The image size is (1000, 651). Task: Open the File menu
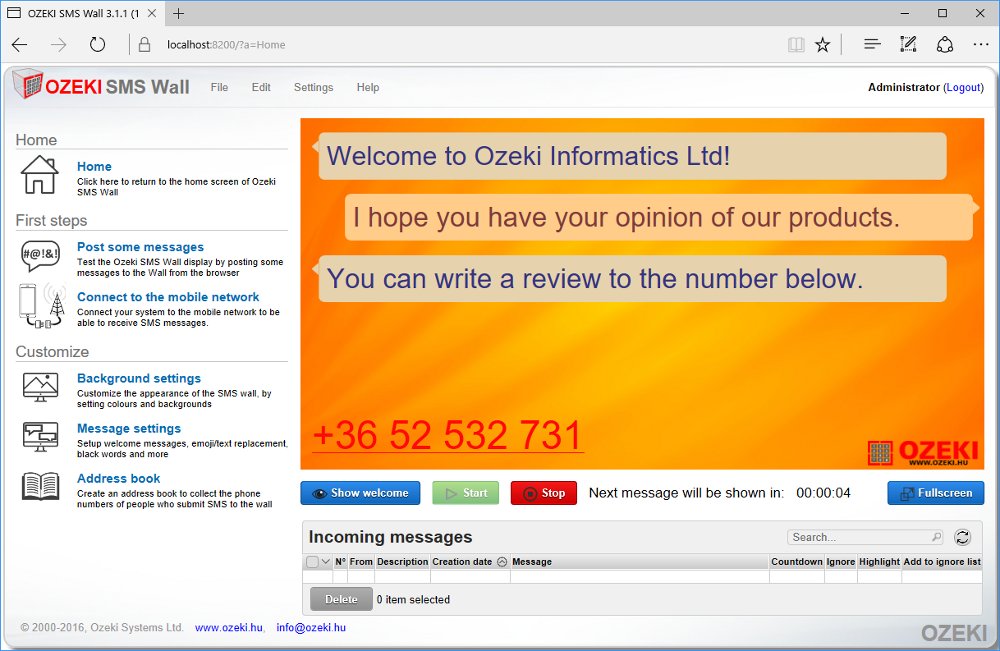(219, 87)
